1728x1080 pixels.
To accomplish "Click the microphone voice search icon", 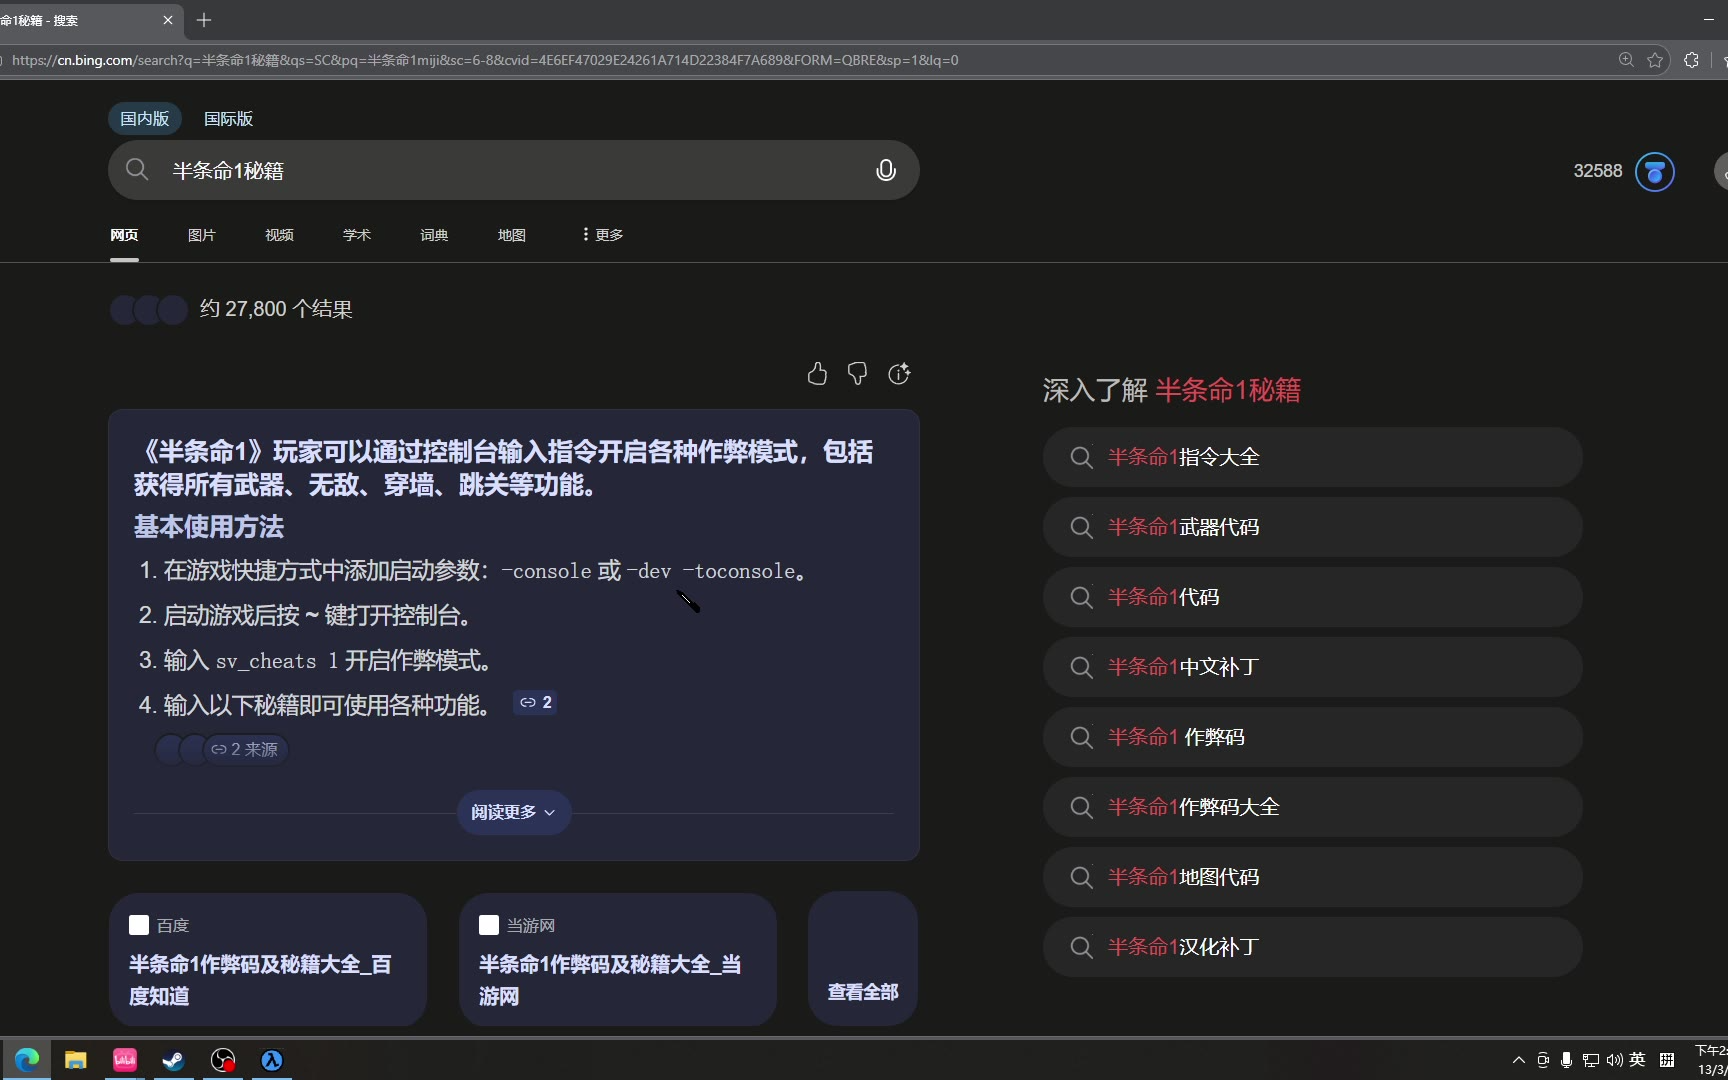I will point(885,170).
